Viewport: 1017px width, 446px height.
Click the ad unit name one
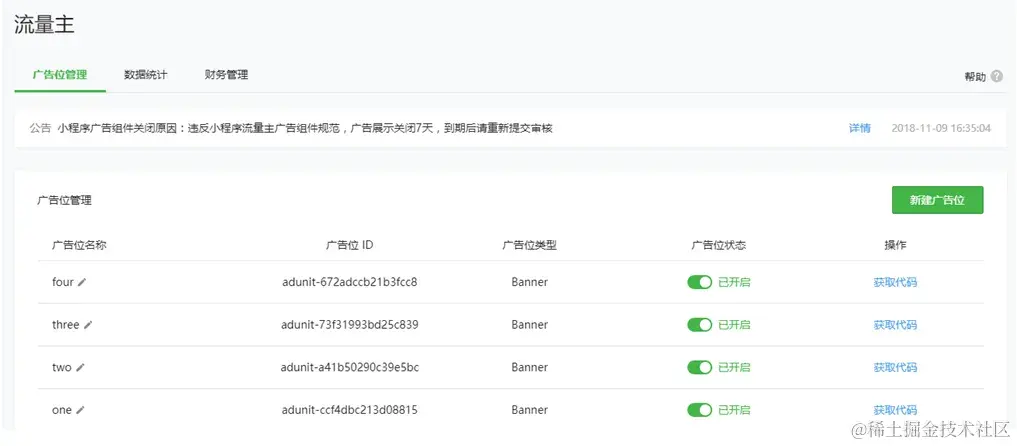62,410
